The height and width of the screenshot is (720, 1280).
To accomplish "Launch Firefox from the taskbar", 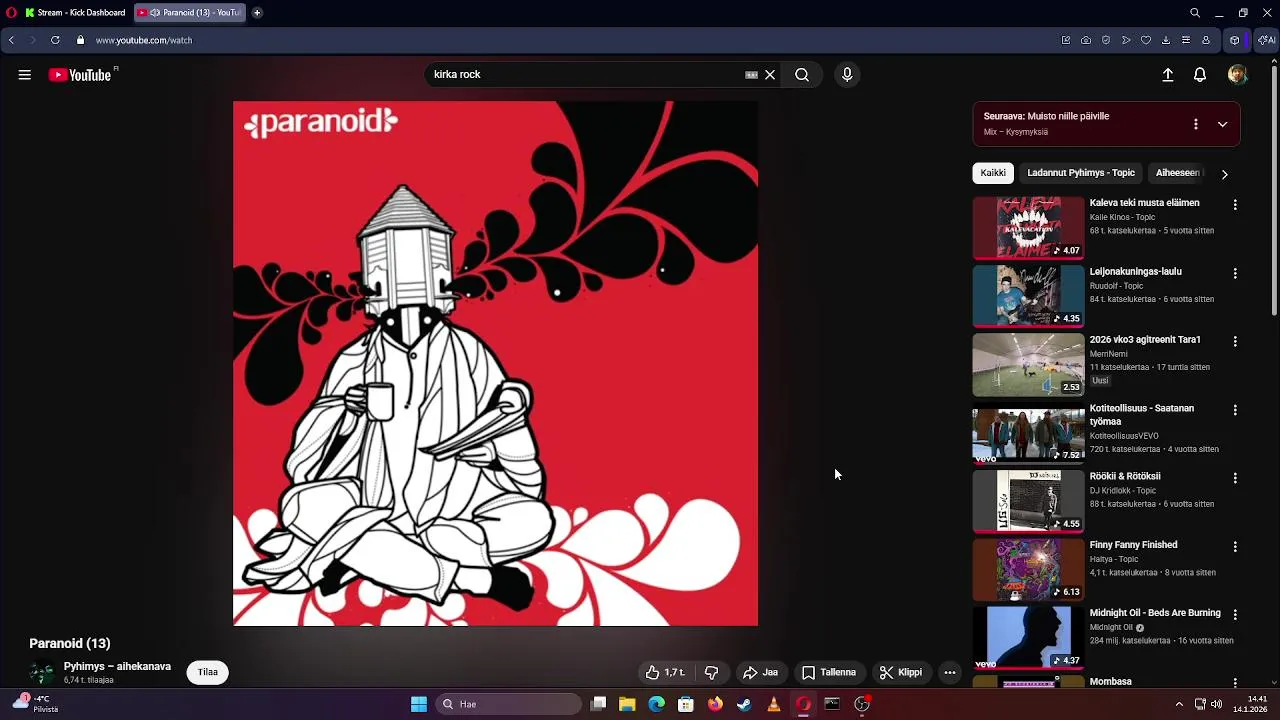I will tap(715, 704).
